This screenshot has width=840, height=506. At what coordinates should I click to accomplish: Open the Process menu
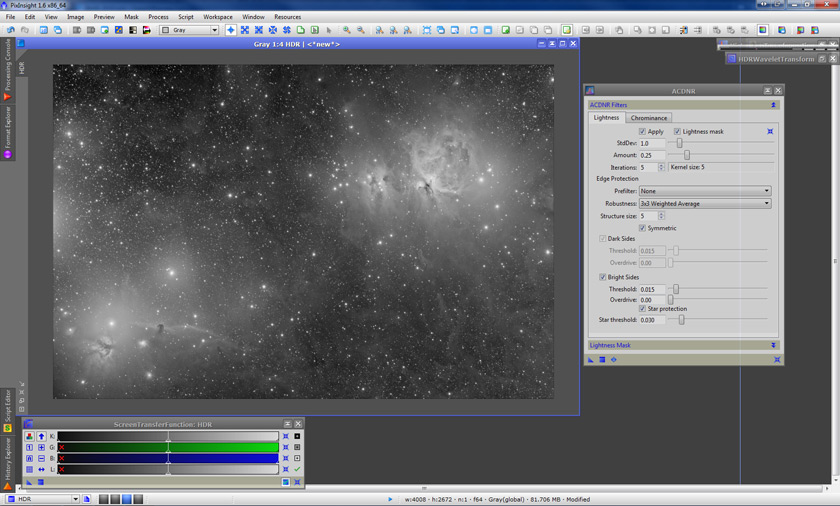pyautogui.click(x=158, y=17)
